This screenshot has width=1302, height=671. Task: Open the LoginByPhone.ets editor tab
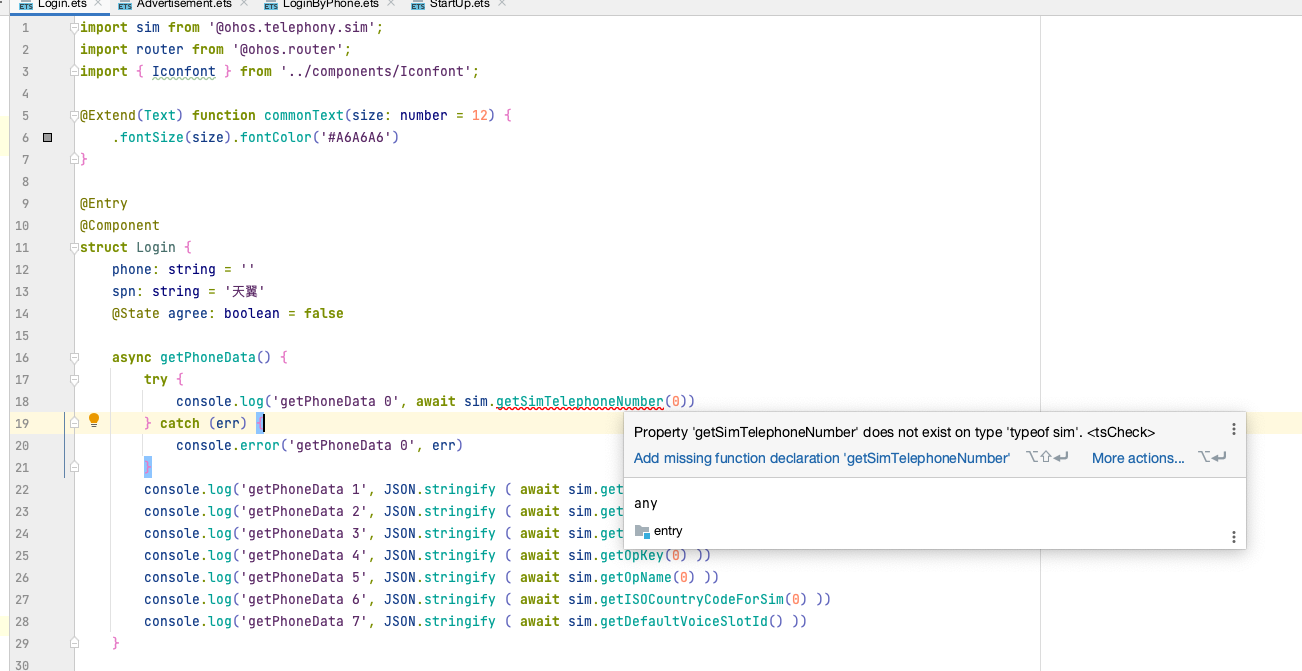[x=331, y=4]
